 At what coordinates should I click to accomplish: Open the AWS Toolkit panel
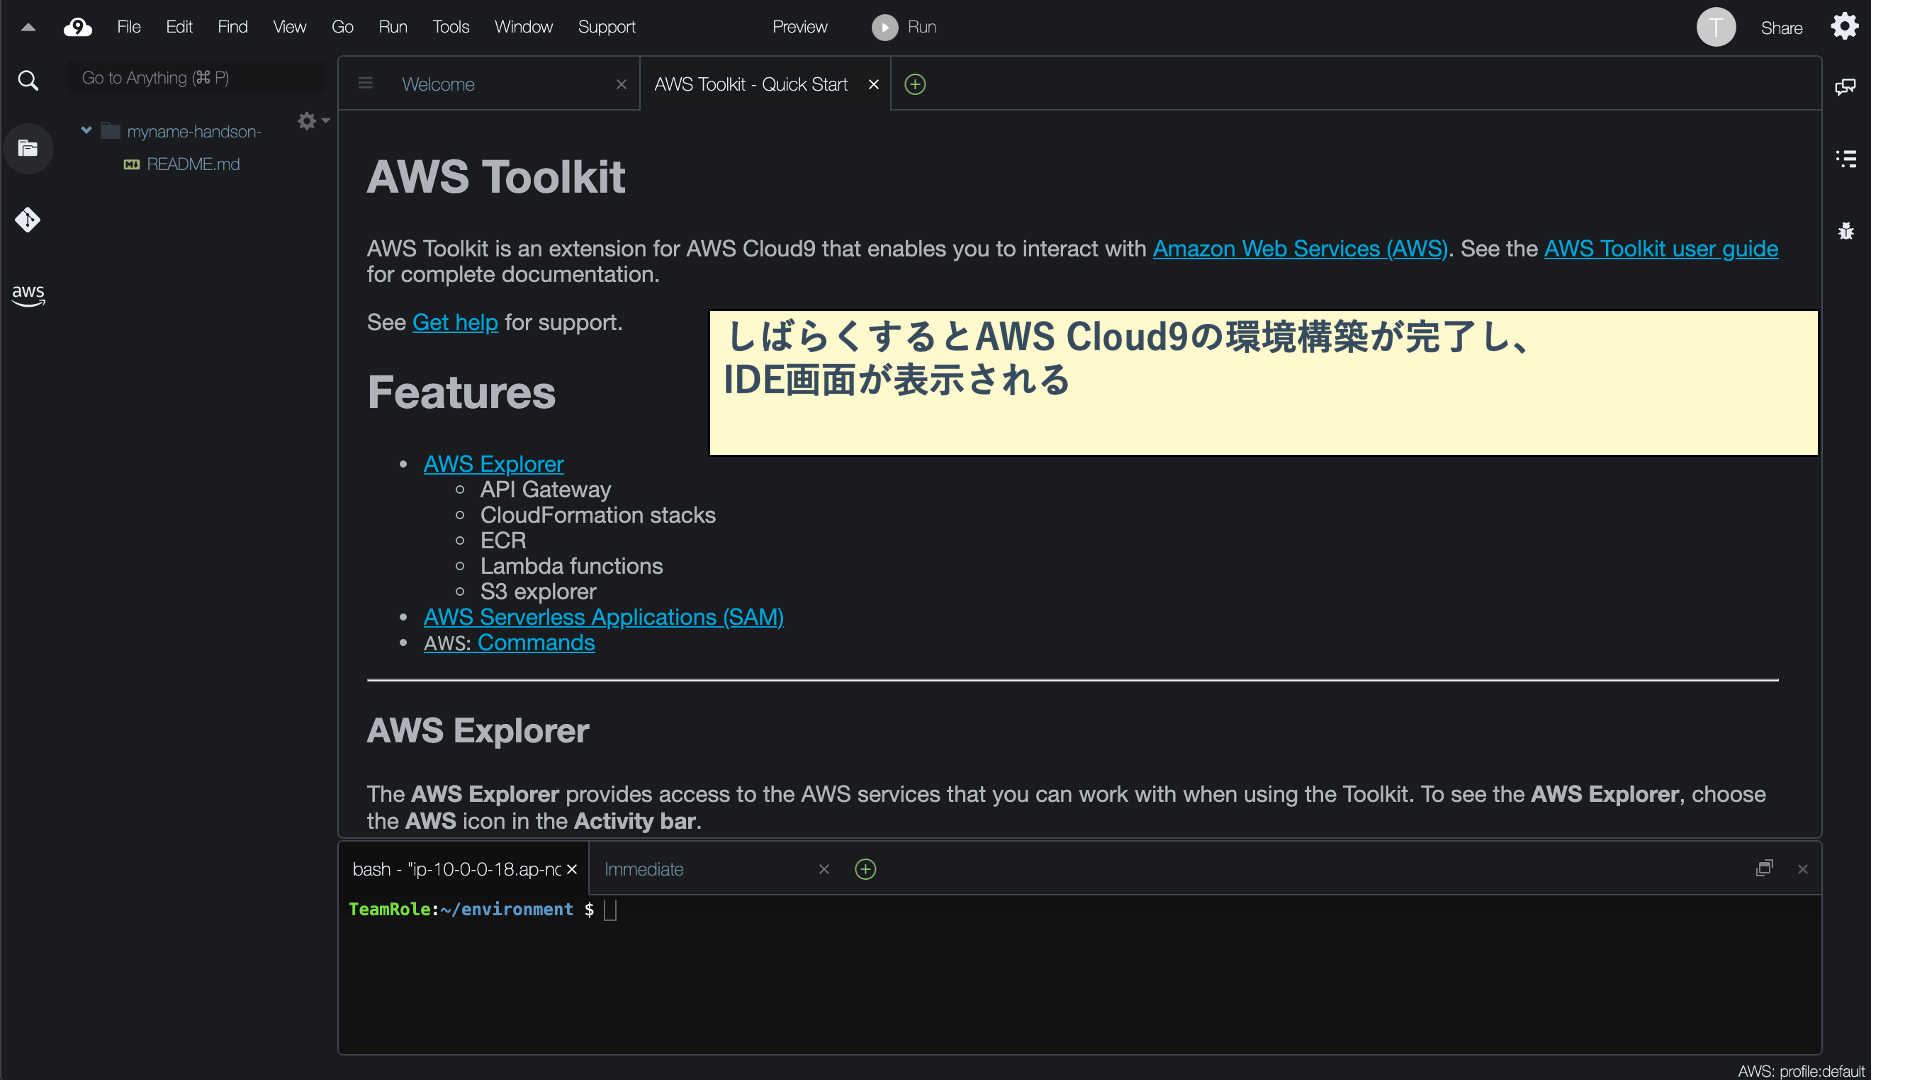[x=28, y=295]
